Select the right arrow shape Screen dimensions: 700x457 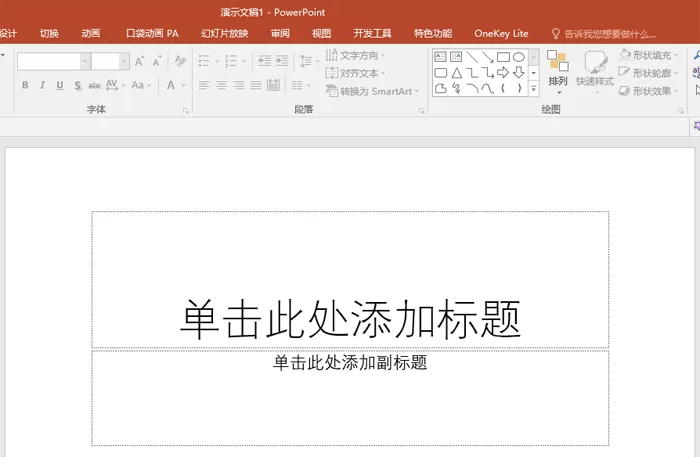tap(503, 72)
